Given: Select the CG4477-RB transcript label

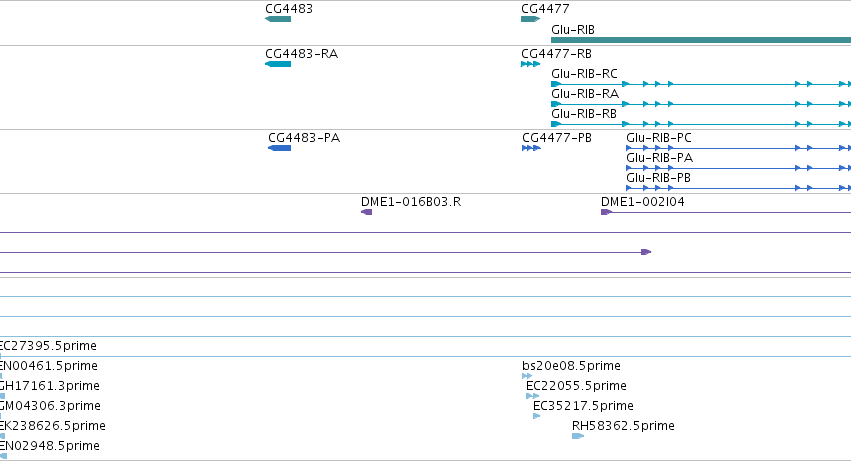Looking at the screenshot, I should pyautogui.click(x=556, y=54).
